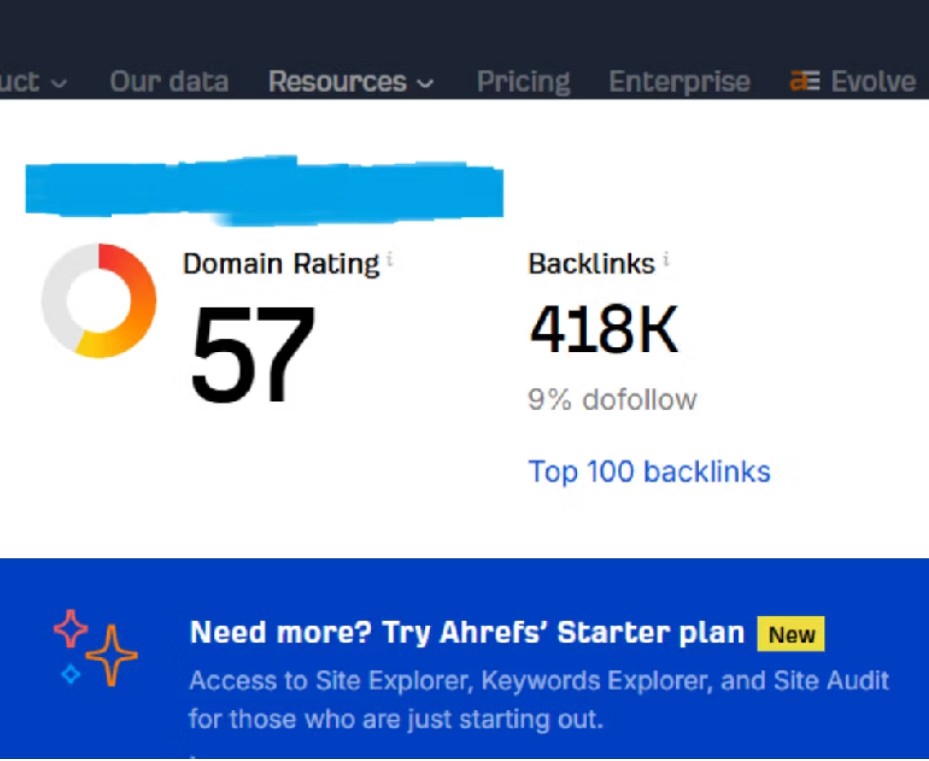Viewport: 929px width, 761px height.
Task: Click the 57 Domain Rating score
Action: click(x=252, y=354)
